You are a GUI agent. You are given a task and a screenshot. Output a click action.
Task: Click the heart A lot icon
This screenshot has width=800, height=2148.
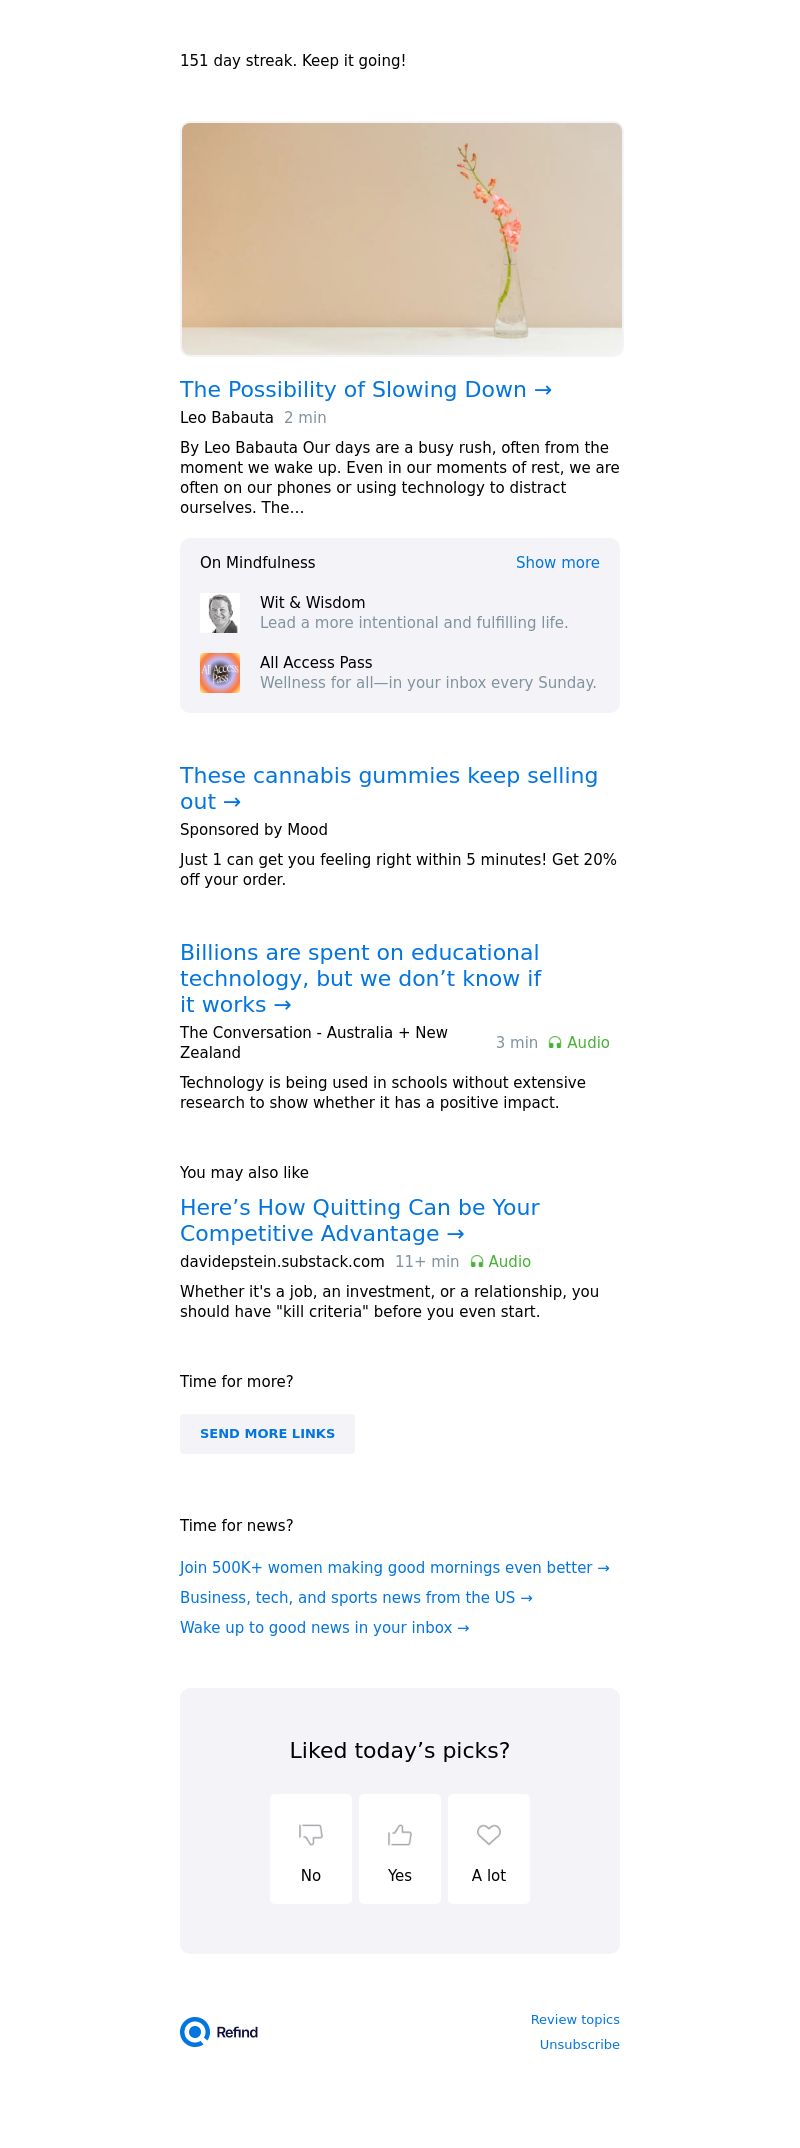click(489, 1835)
